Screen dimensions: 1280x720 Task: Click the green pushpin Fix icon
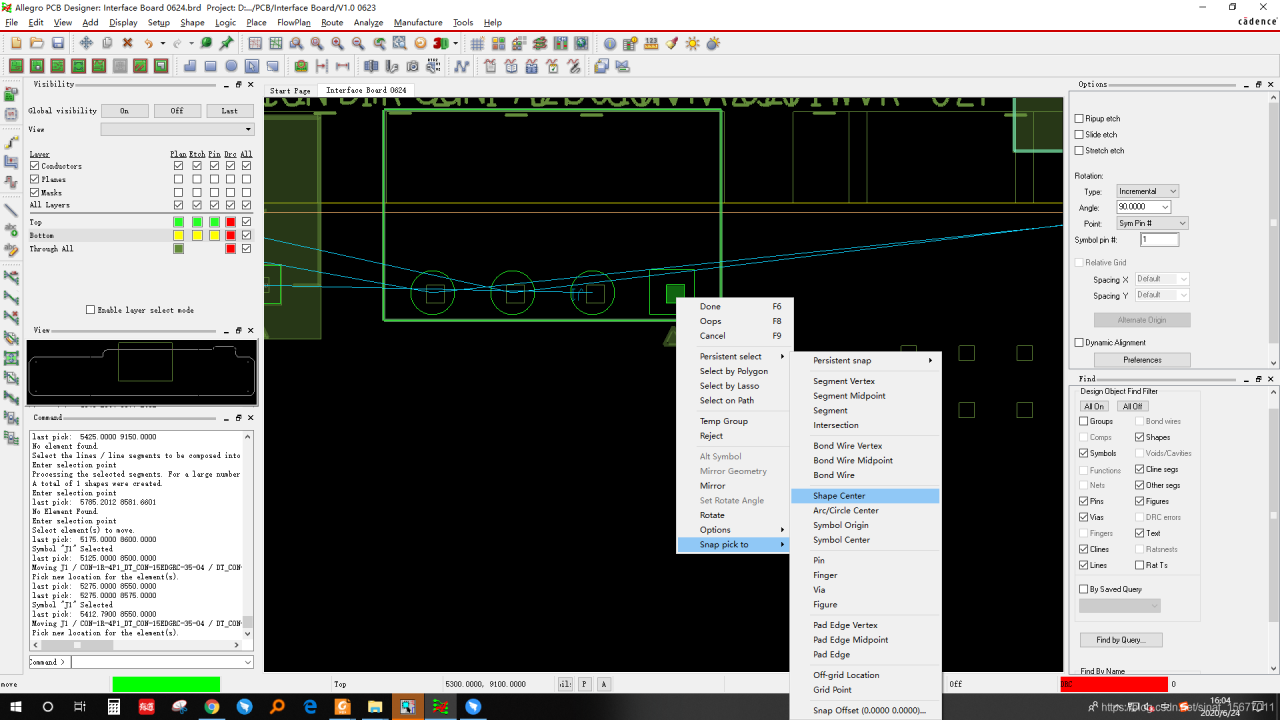227,43
